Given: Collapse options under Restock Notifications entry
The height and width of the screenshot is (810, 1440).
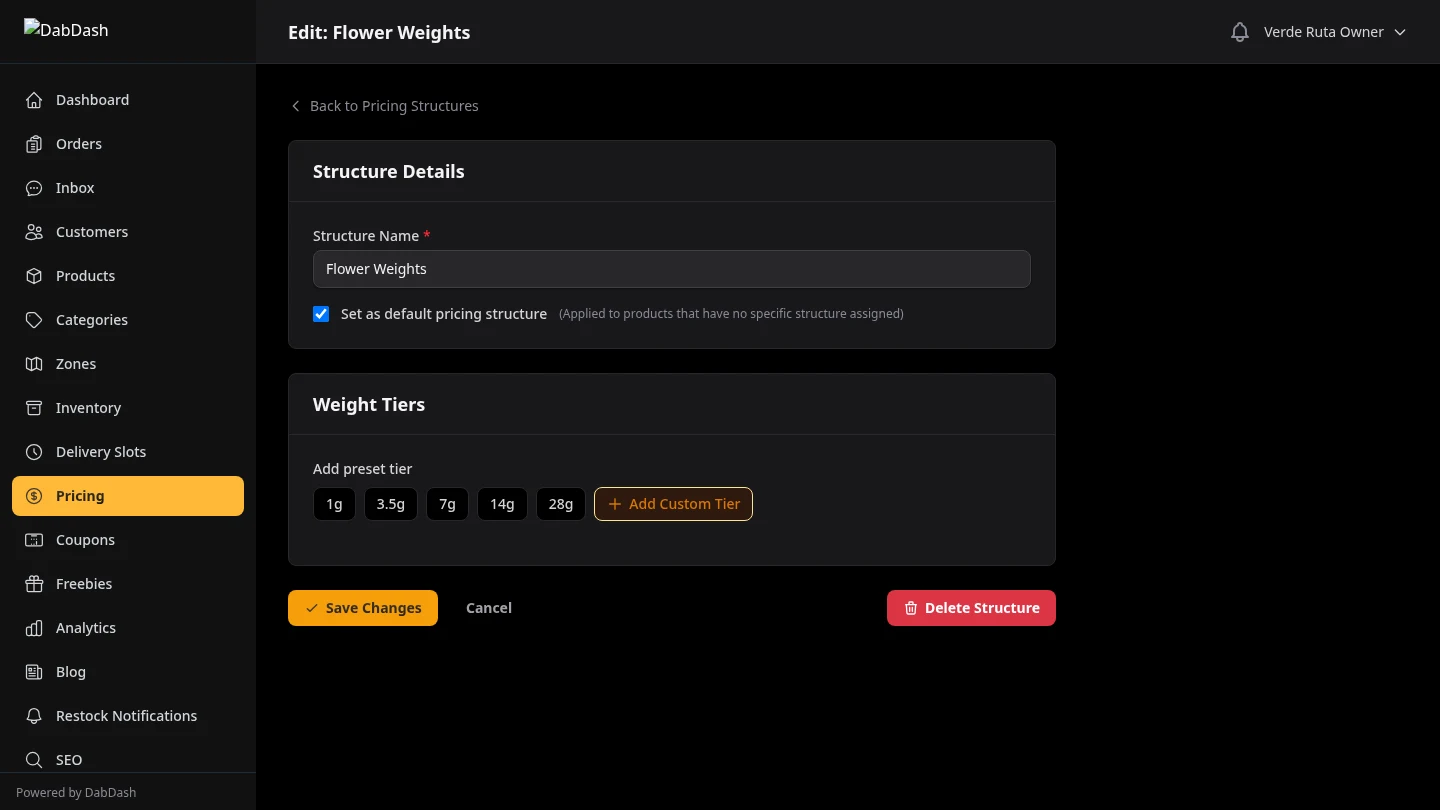Looking at the screenshot, I should pyautogui.click(x=126, y=715).
